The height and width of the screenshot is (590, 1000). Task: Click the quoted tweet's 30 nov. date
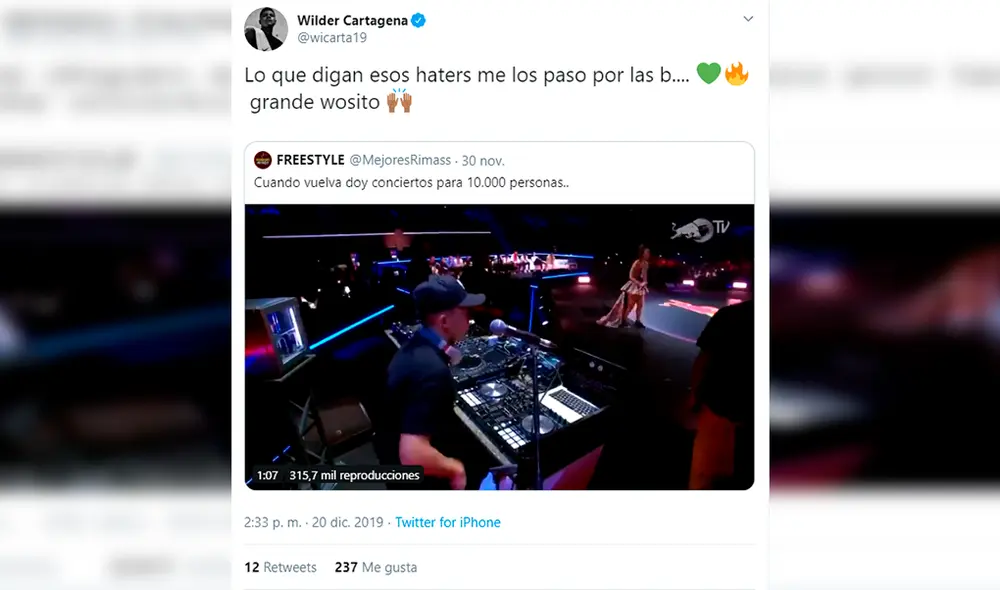click(x=484, y=160)
